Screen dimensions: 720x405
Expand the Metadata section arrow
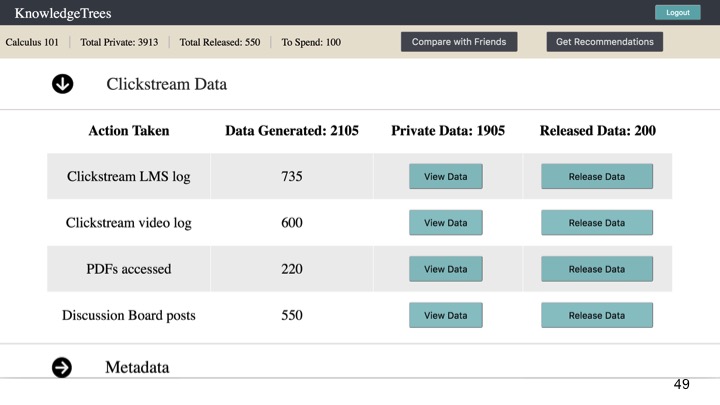click(62, 367)
